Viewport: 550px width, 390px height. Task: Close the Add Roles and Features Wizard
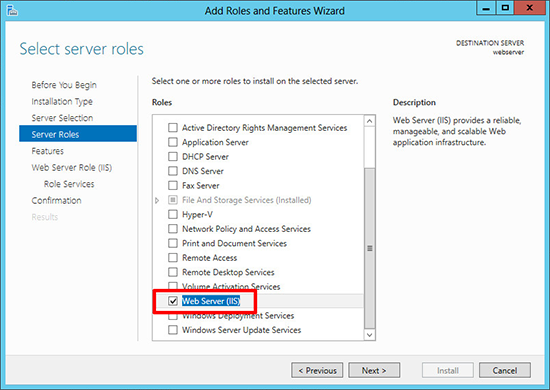pyautogui.click(x=530, y=8)
